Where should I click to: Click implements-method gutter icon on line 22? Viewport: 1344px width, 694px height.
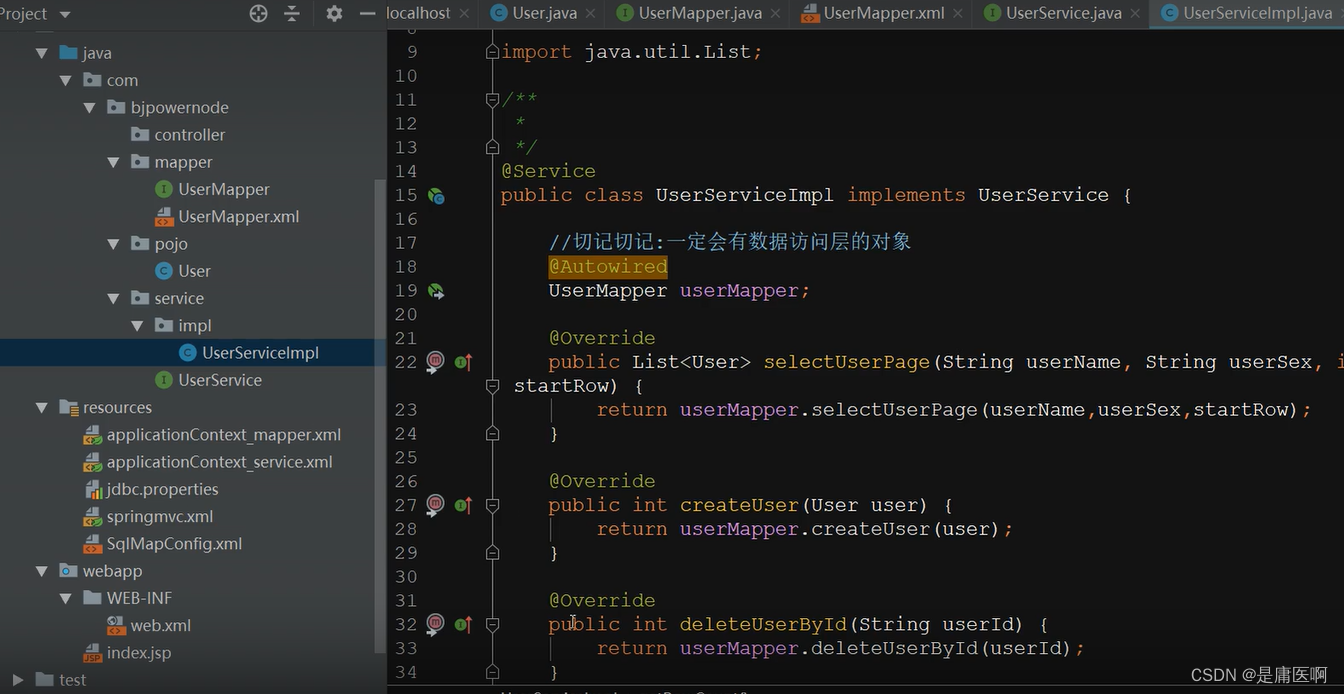point(463,362)
